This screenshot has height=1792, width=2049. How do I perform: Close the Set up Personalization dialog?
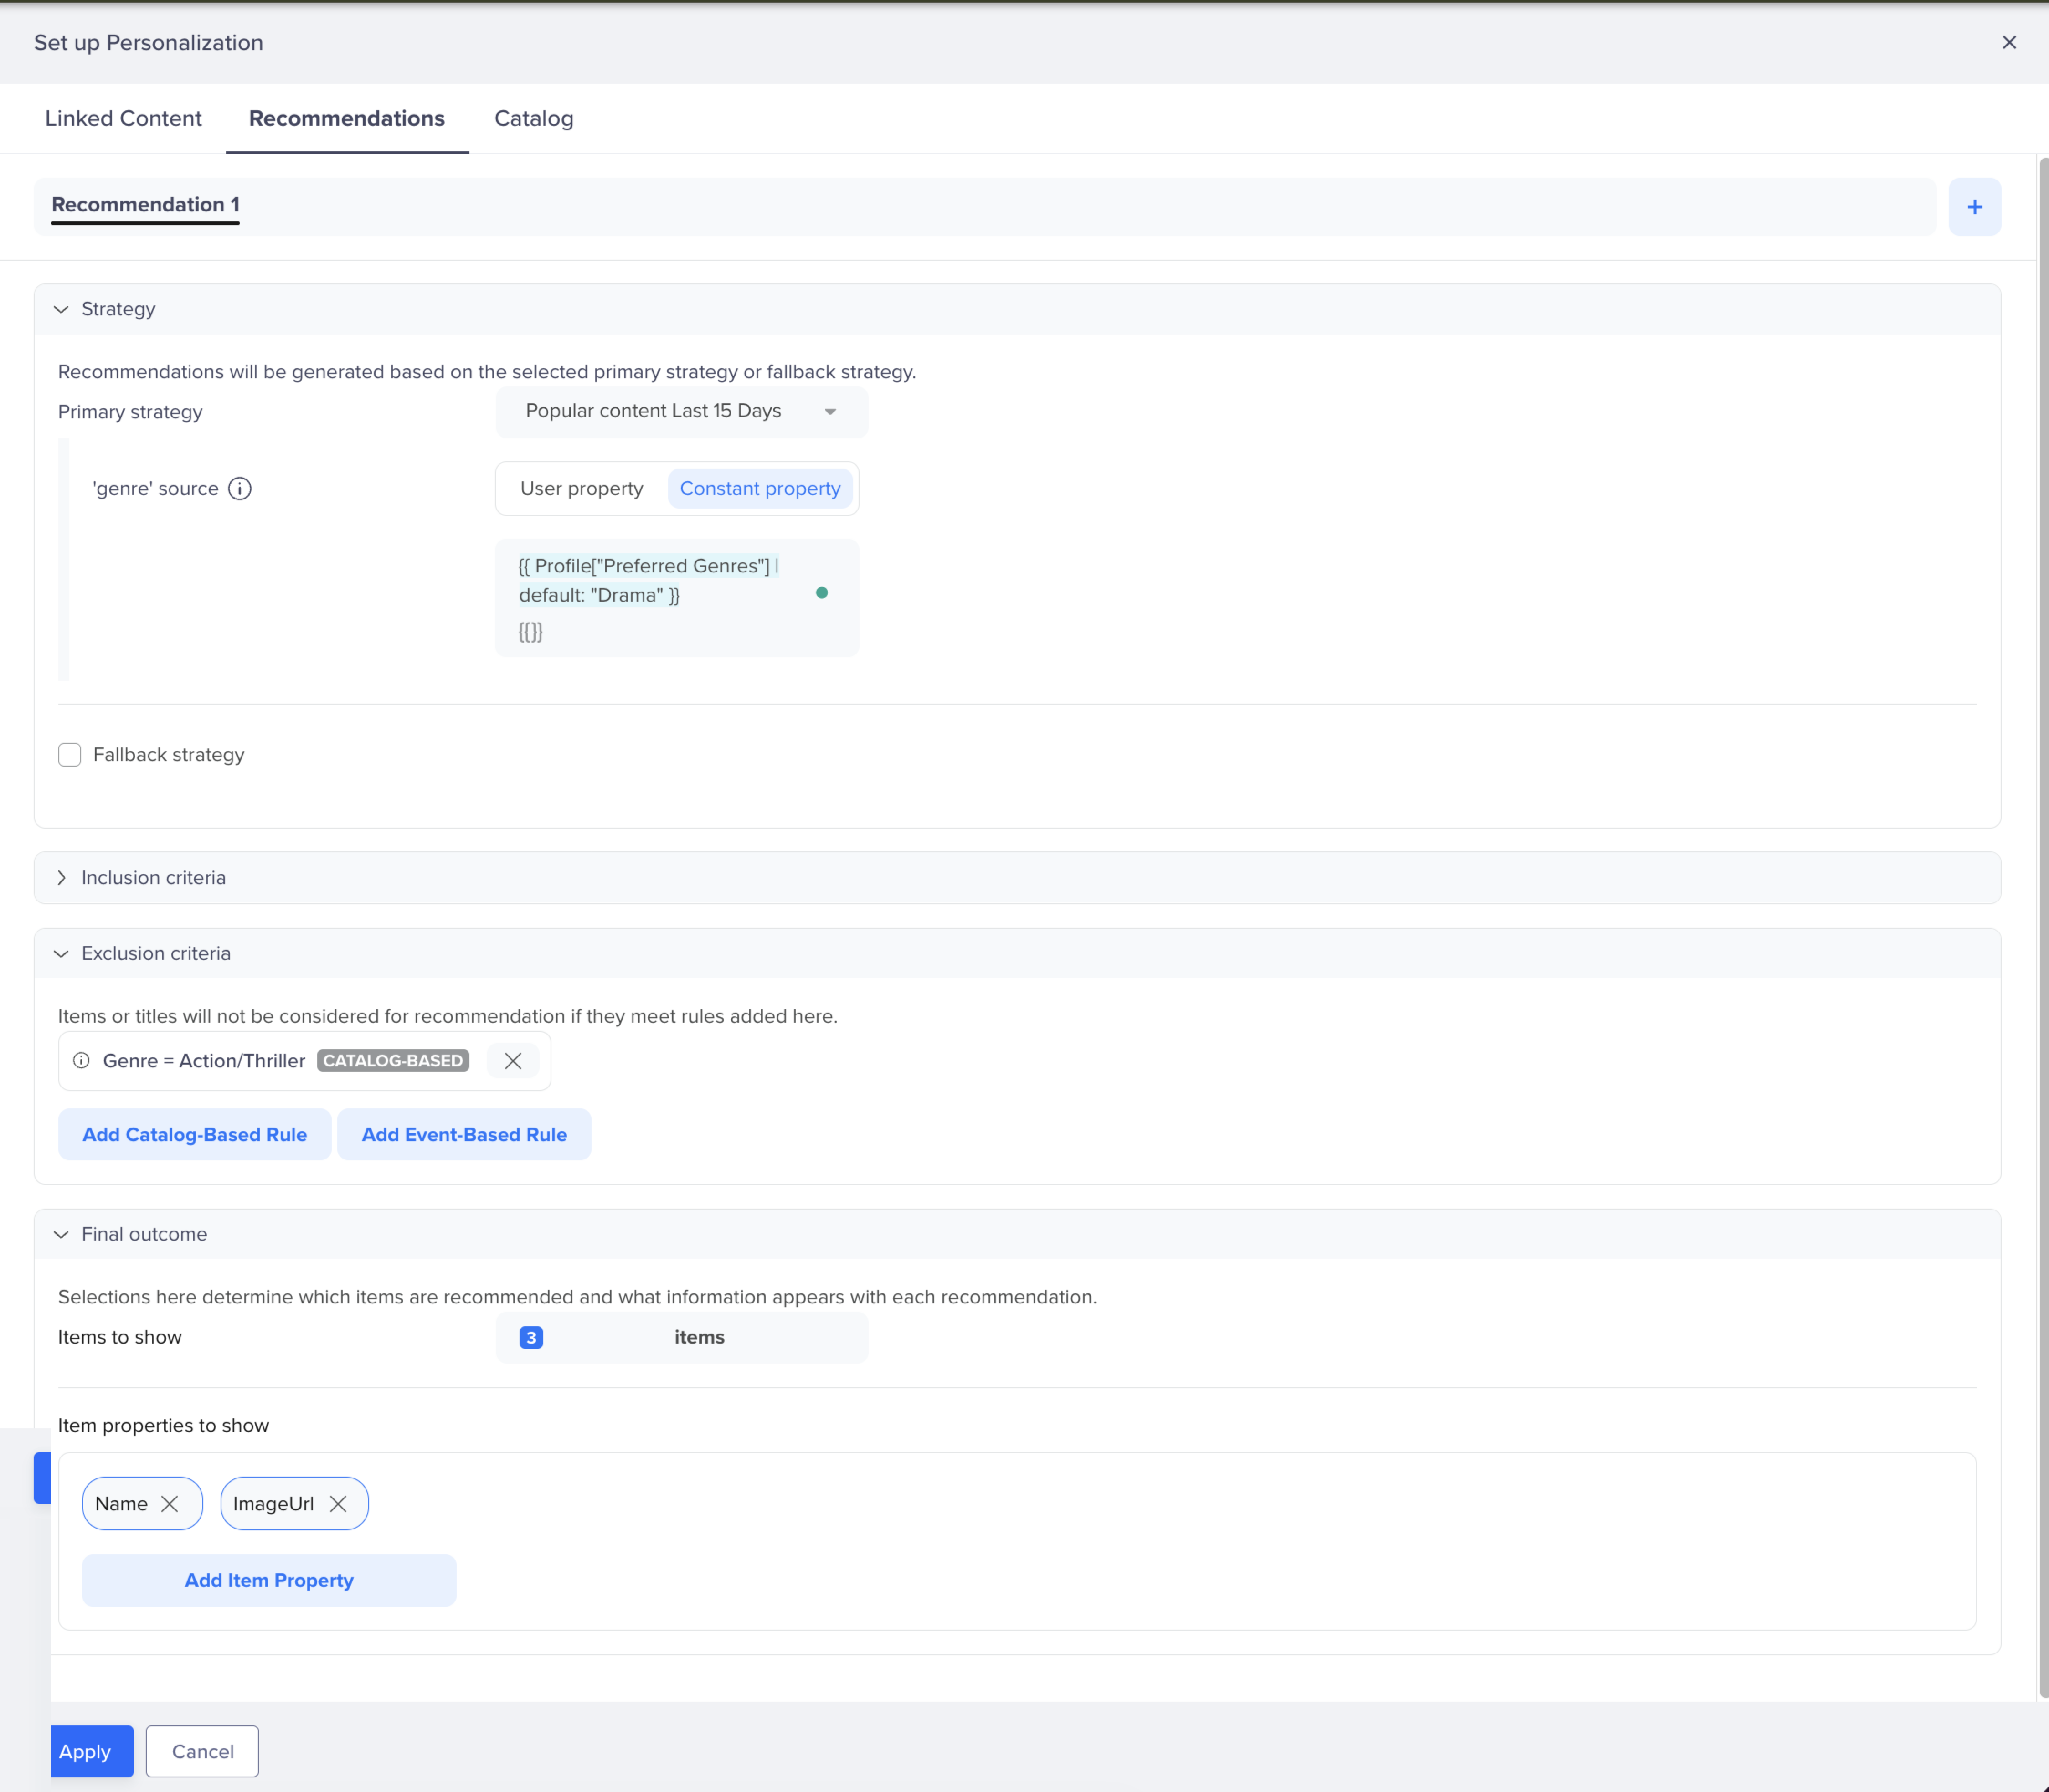(2009, 42)
